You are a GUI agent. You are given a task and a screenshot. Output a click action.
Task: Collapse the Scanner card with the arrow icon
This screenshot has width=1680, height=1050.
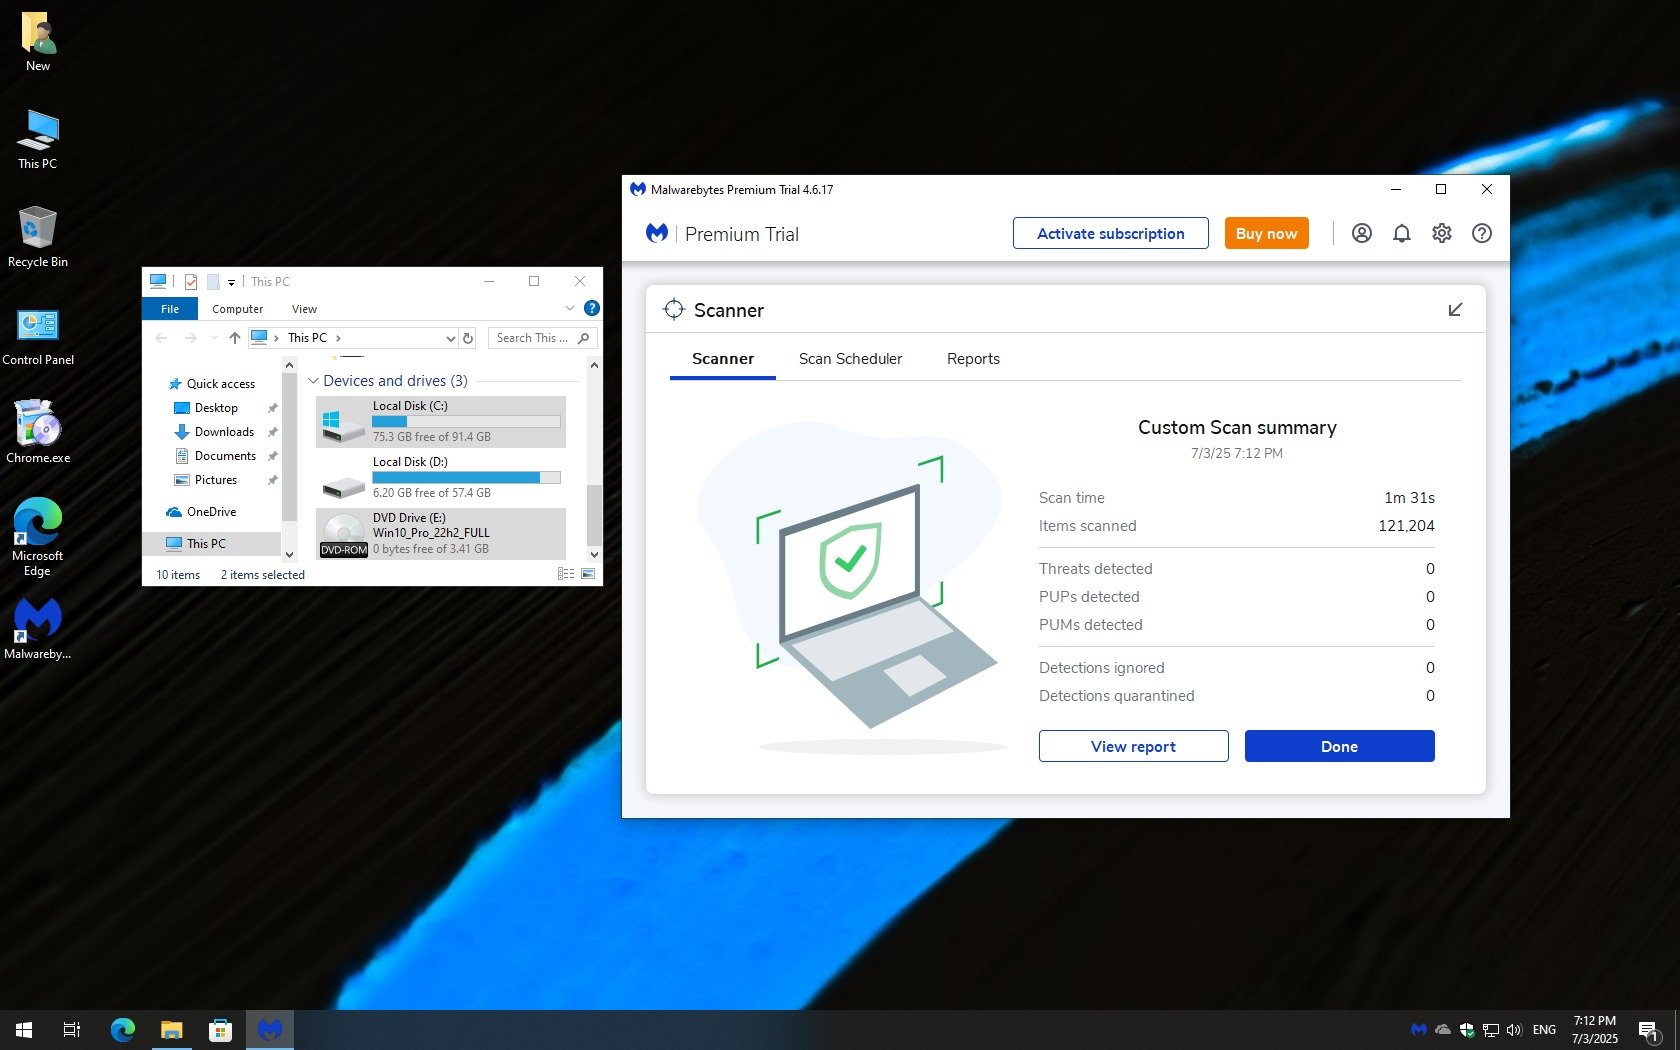coord(1455,310)
